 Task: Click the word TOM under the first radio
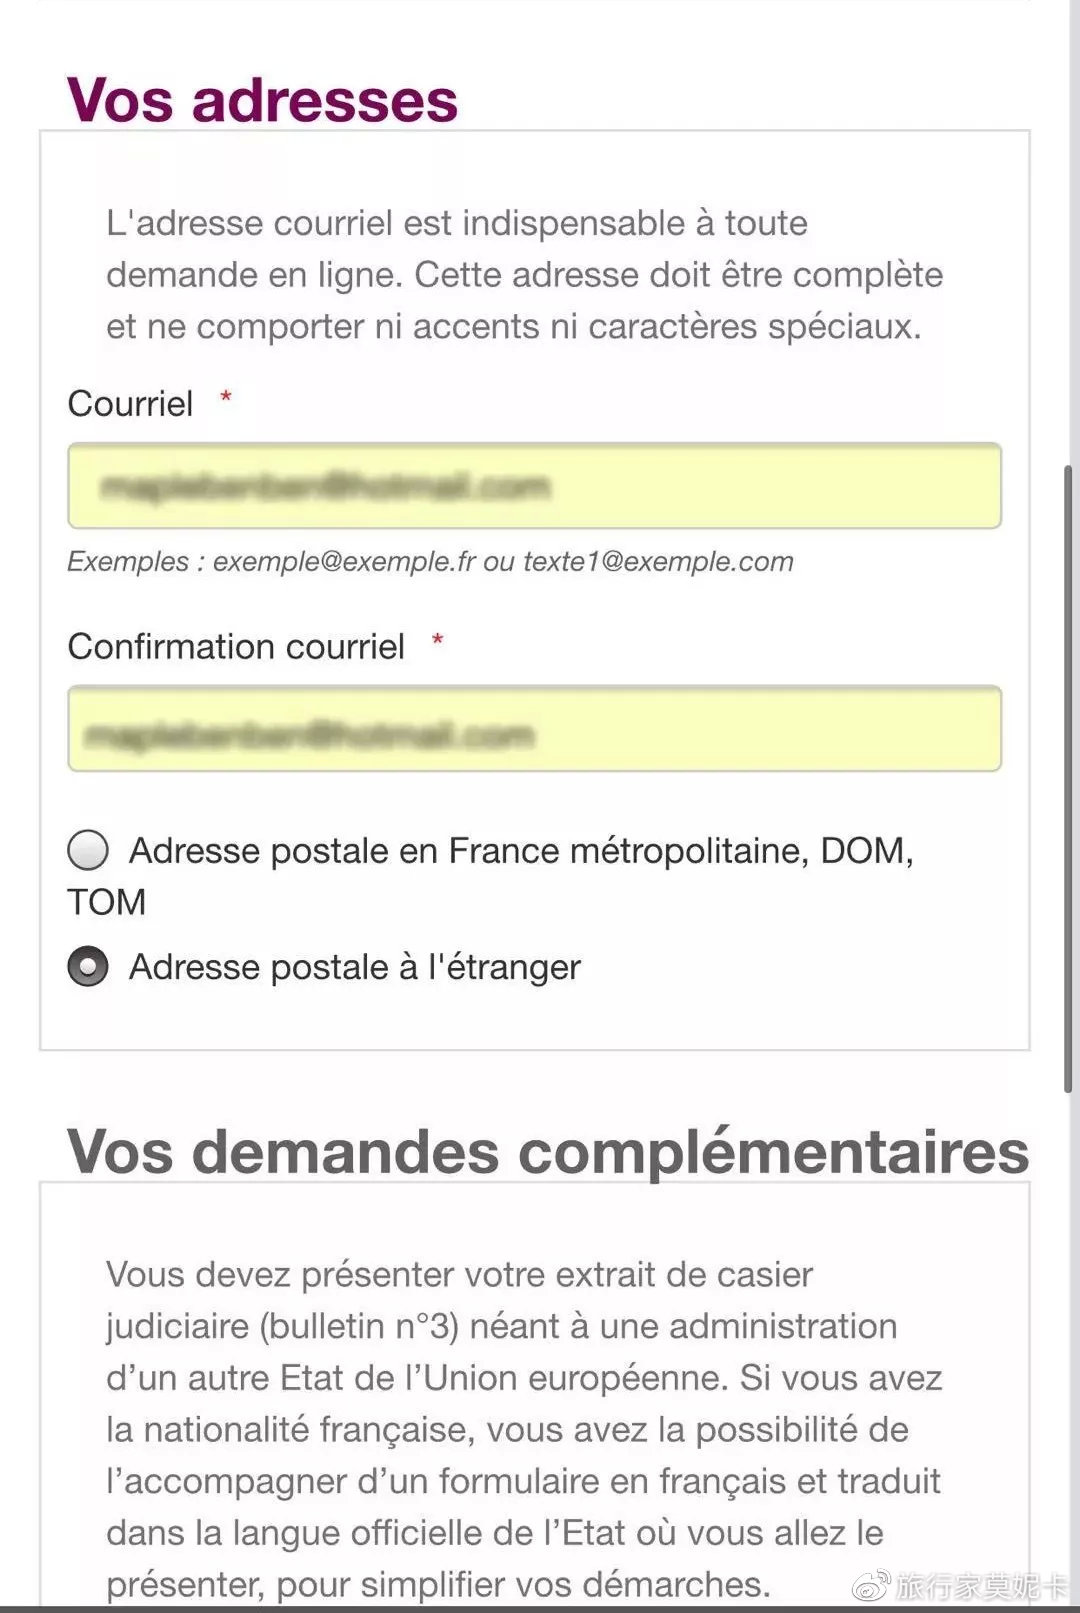107,903
